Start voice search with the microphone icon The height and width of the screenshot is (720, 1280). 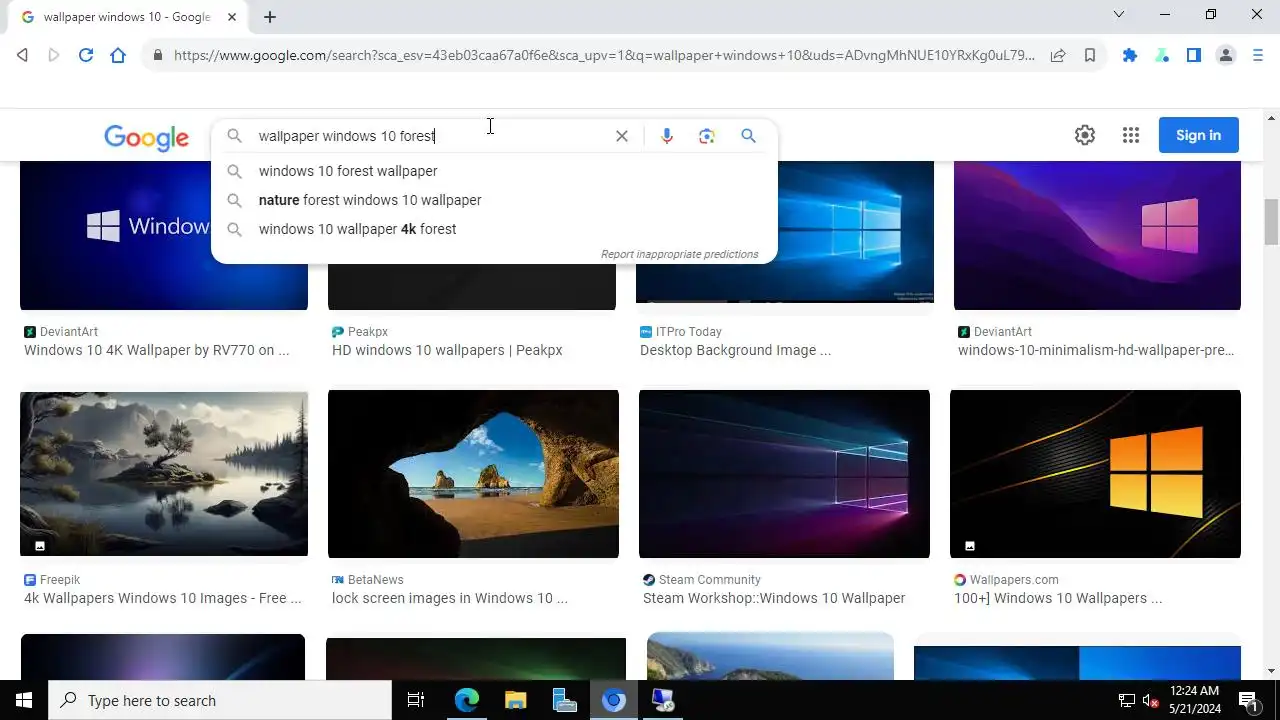click(x=667, y=136)
